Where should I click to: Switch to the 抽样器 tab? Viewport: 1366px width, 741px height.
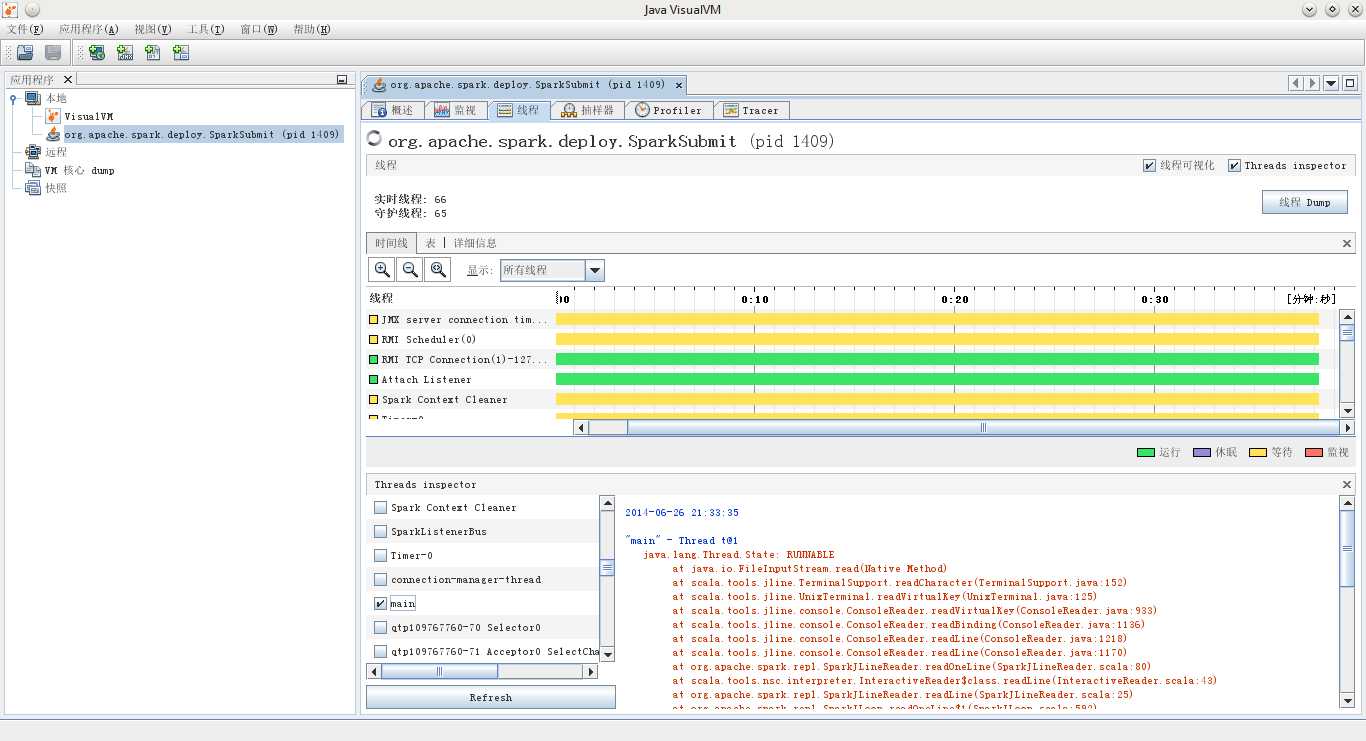pyautogui.click(x=588, y=110)
